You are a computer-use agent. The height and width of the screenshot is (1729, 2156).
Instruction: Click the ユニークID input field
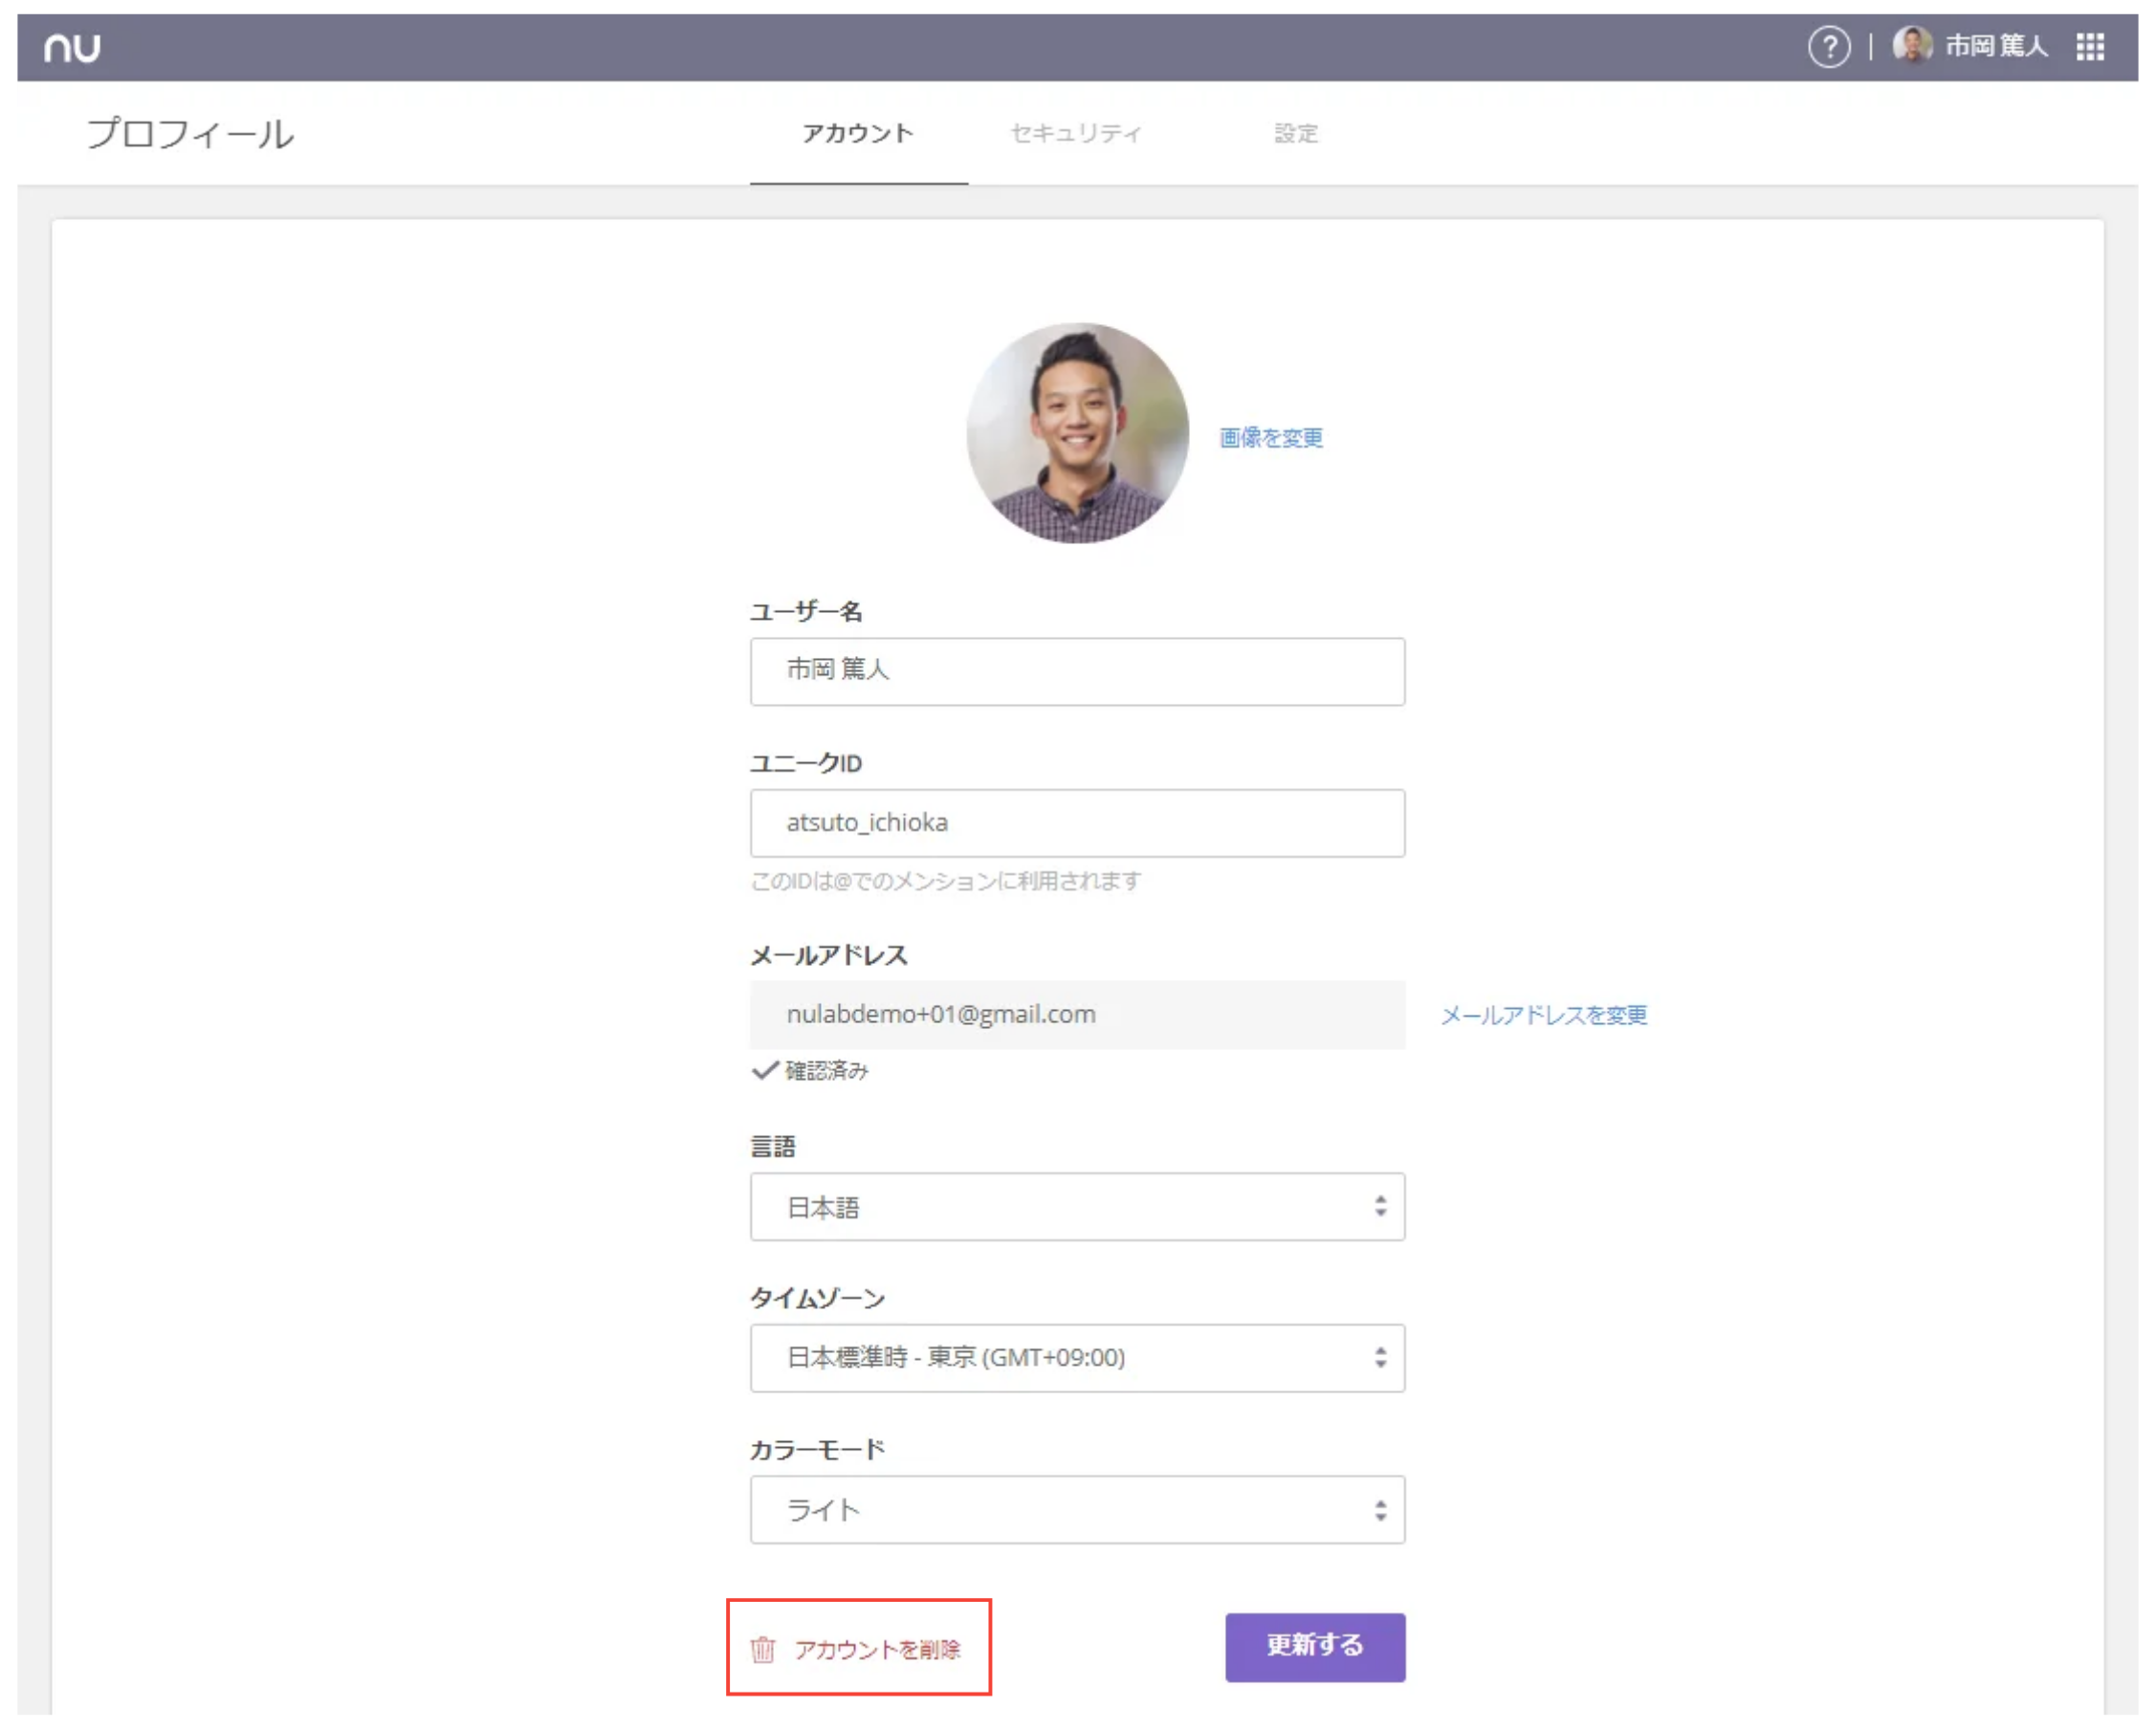tap(1078, 823)
